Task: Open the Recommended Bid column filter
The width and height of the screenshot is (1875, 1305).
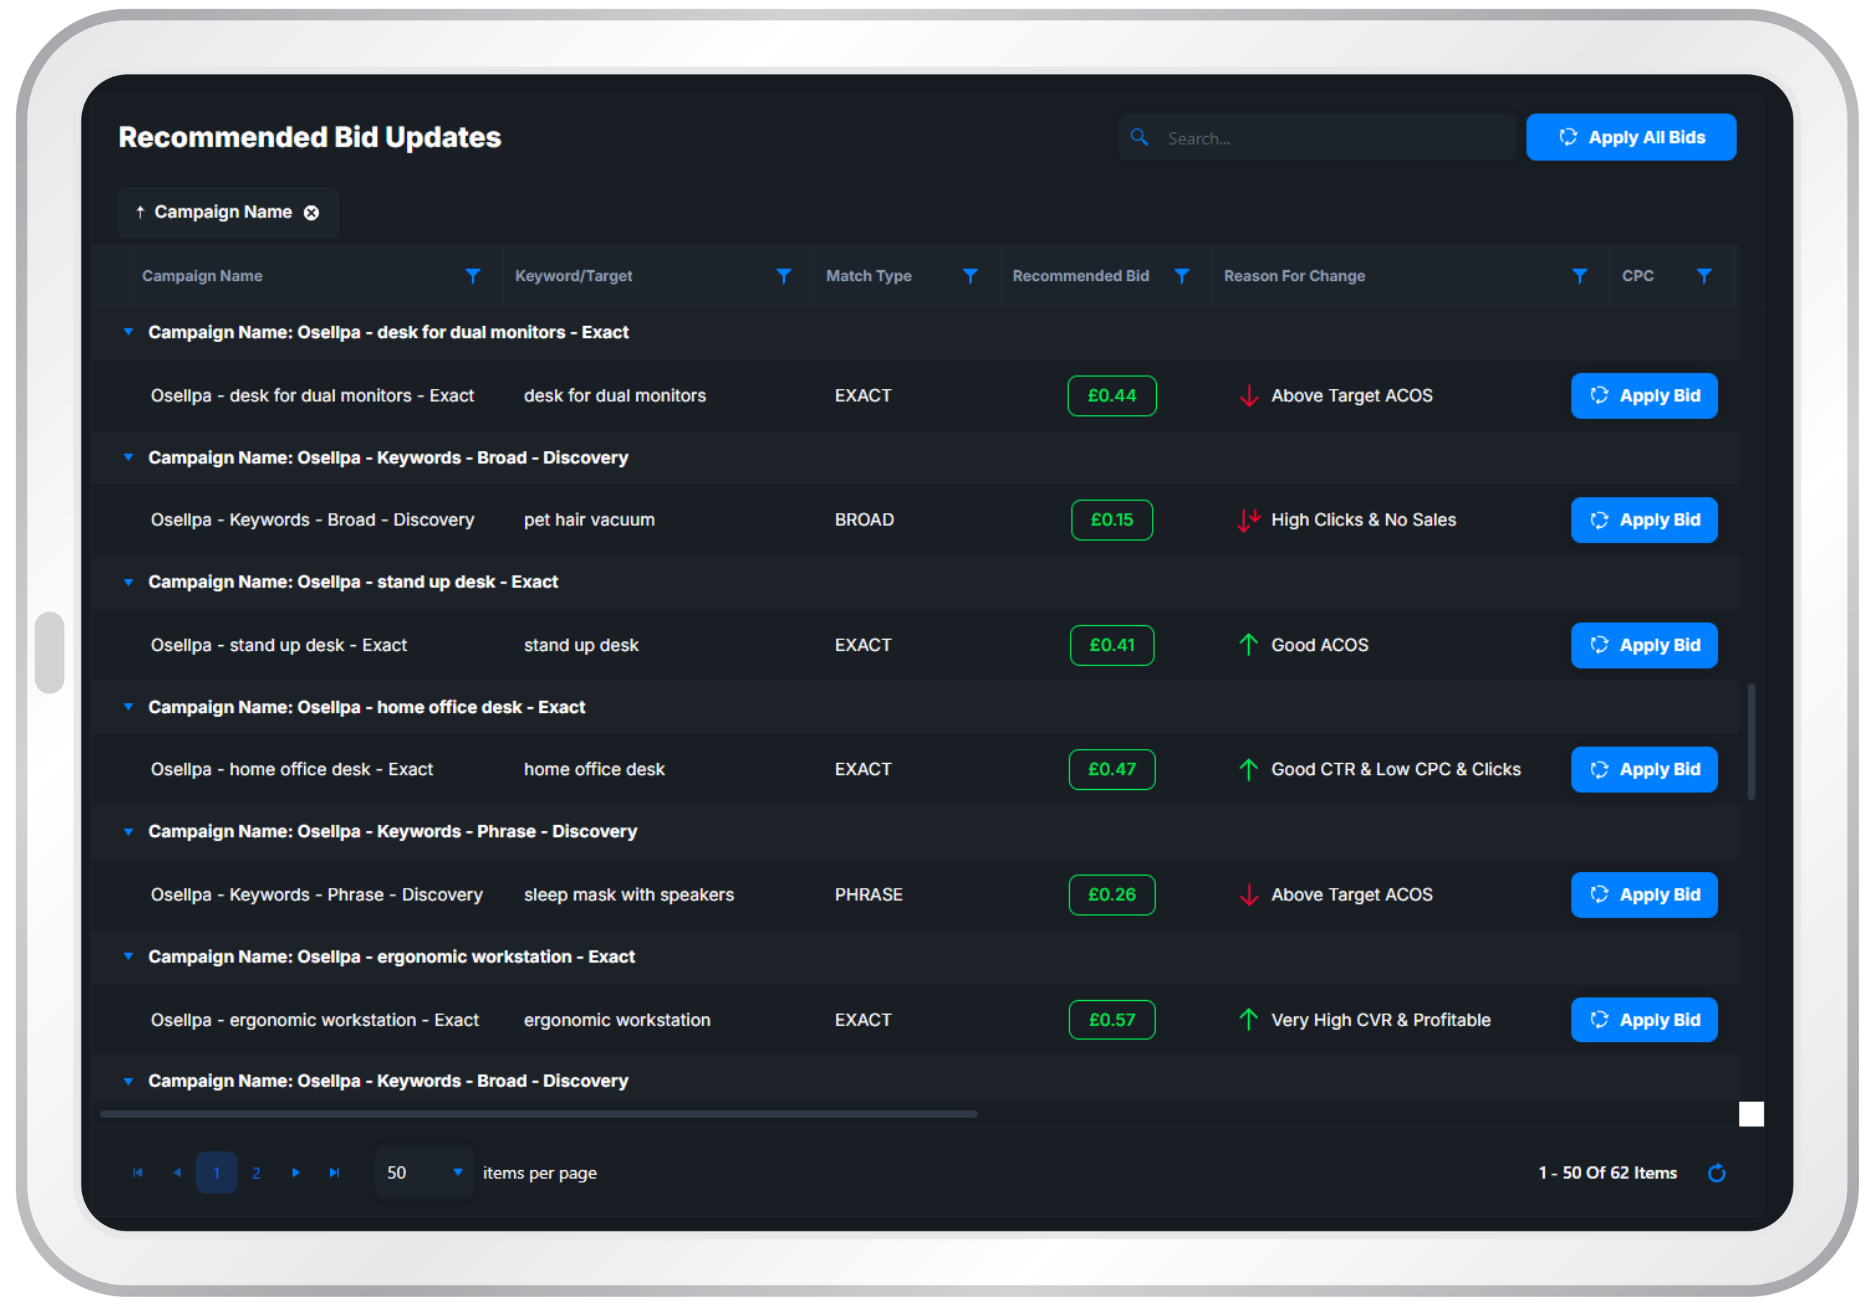Action: [1182, 276]
